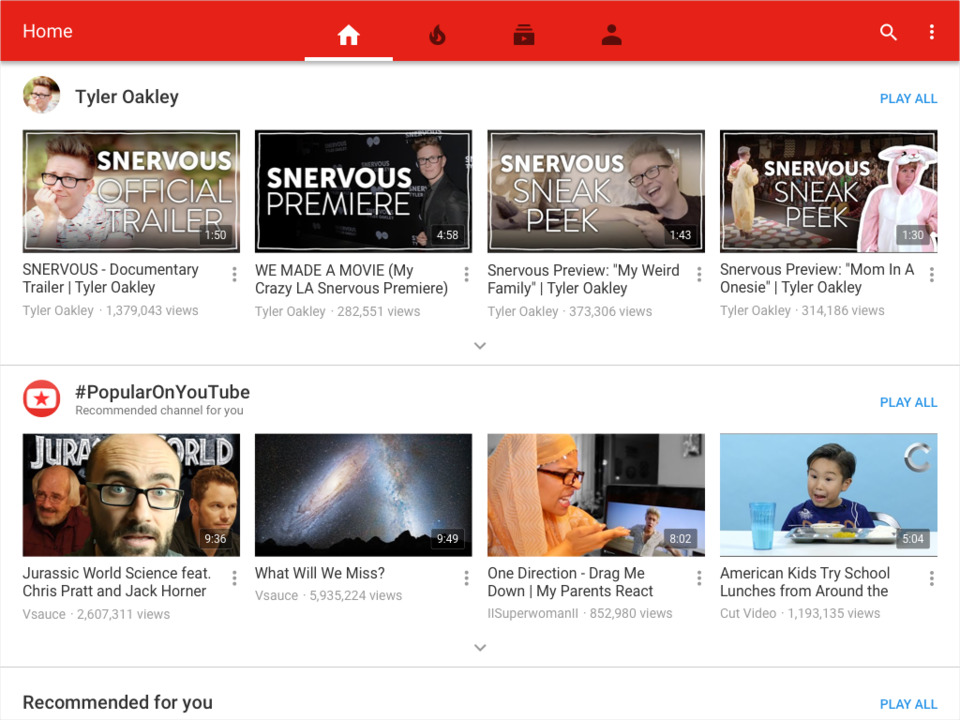
Task: Open options for One Direction Drag Me Down
Action: 699,578
